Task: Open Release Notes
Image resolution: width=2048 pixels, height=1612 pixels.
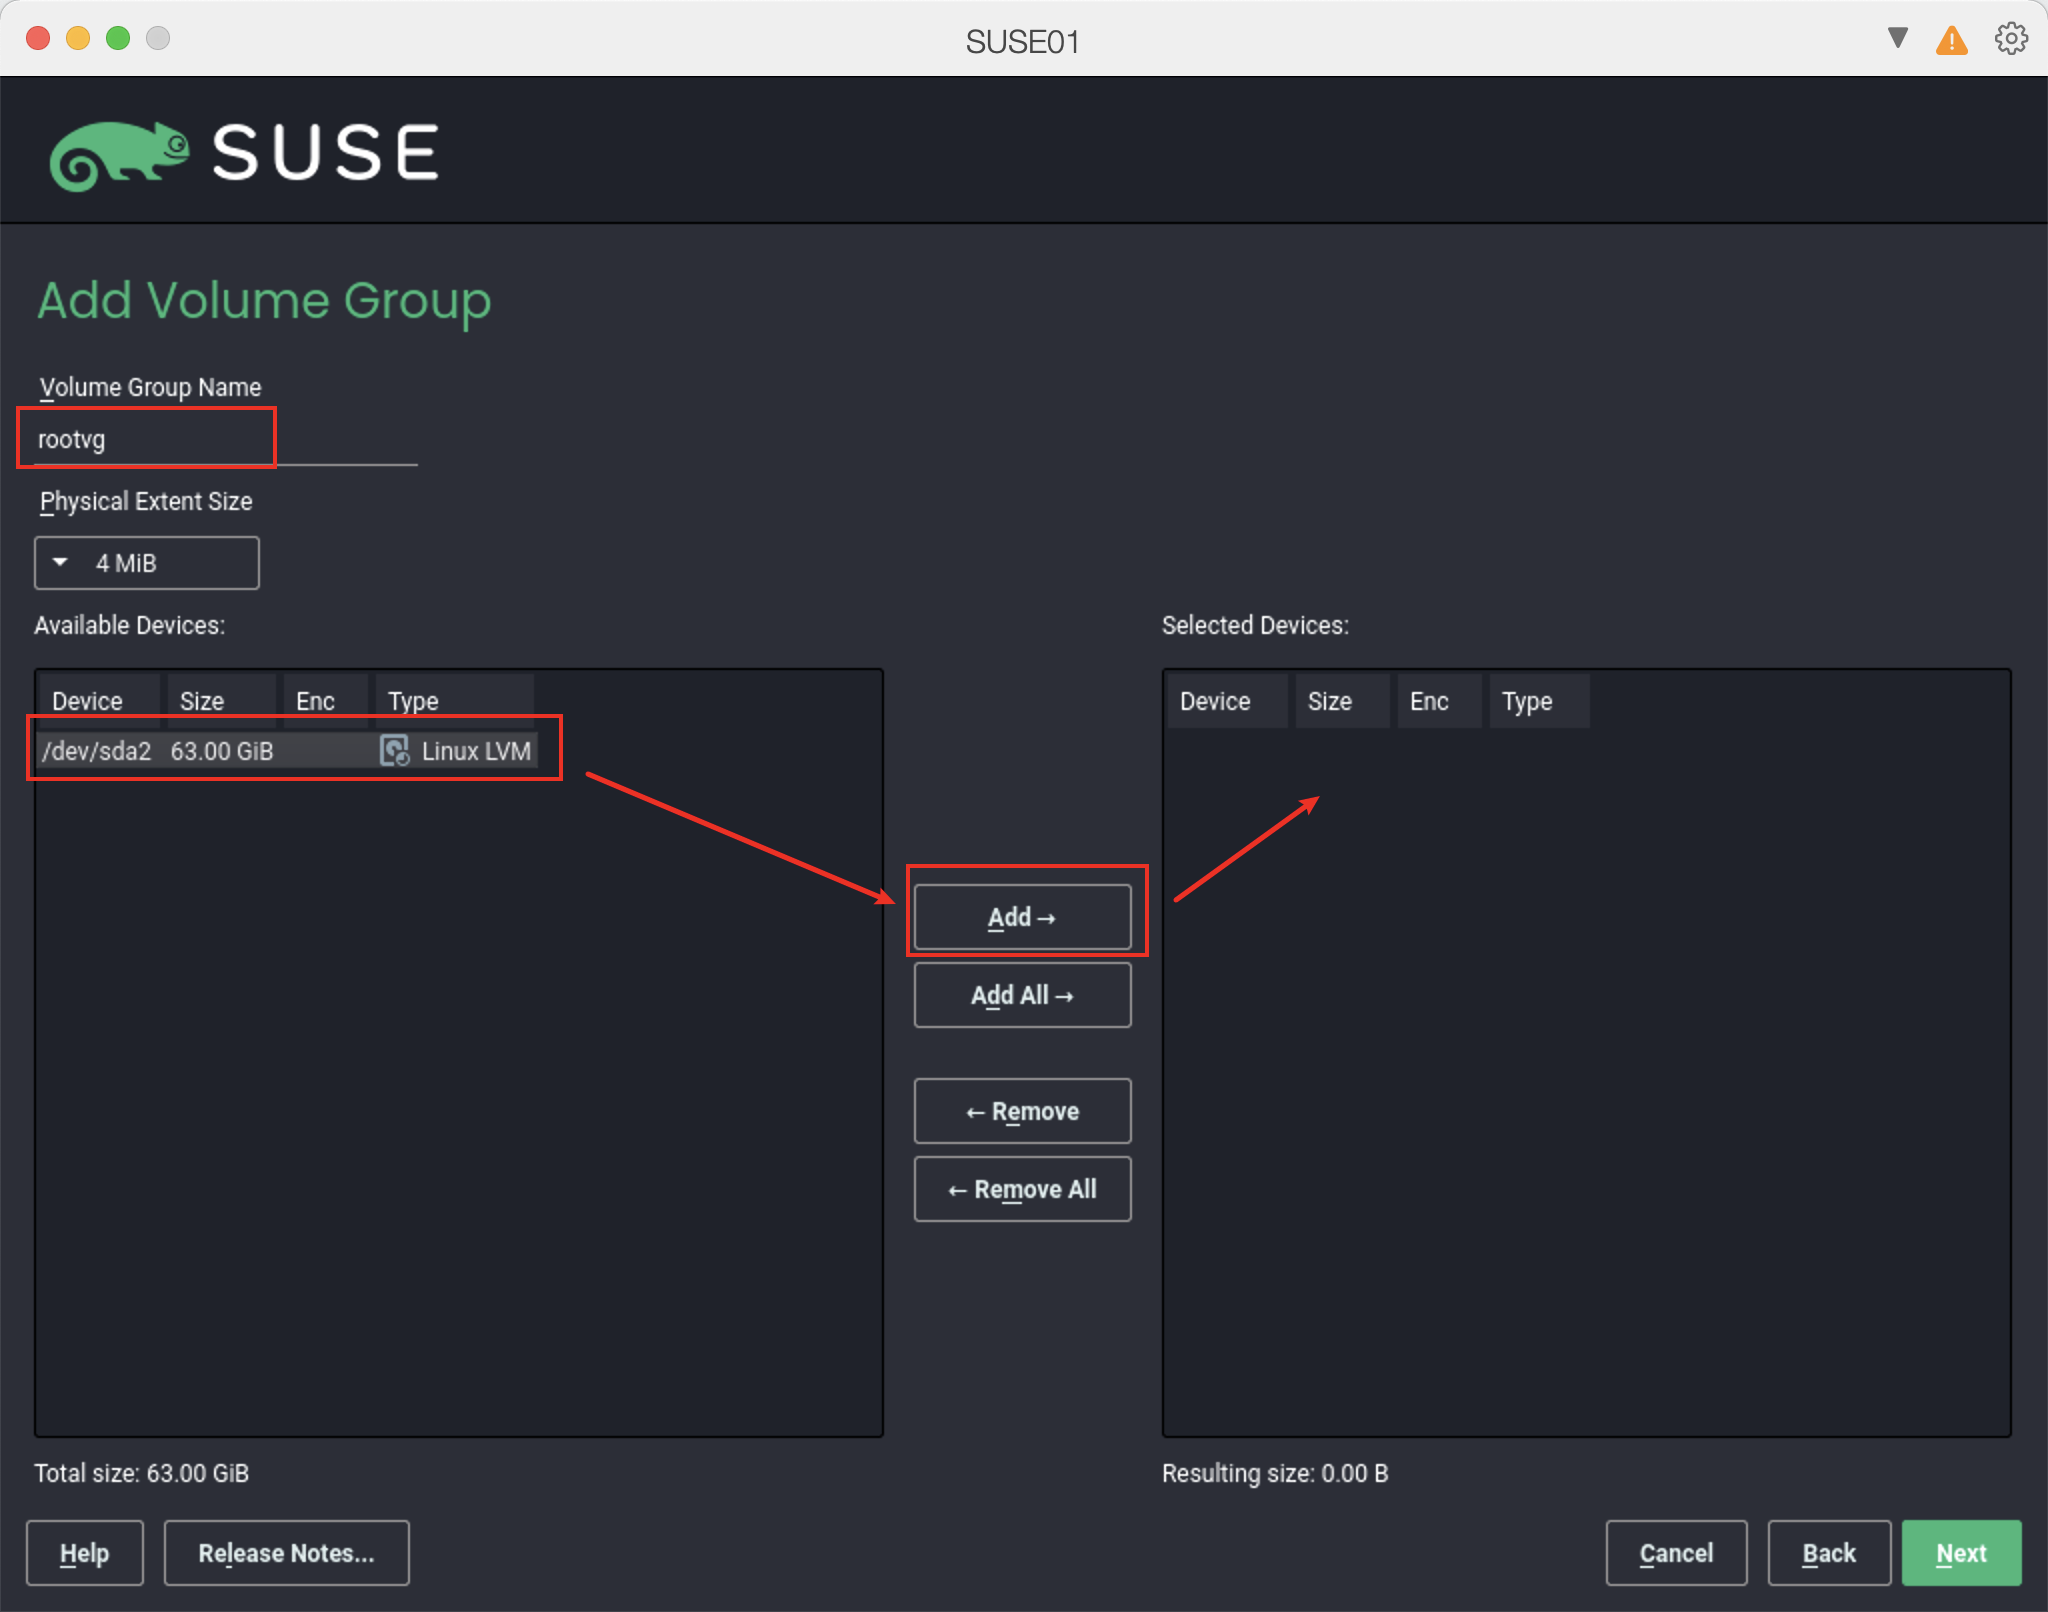Action: pyautogui.click(x=286, y=1553)
